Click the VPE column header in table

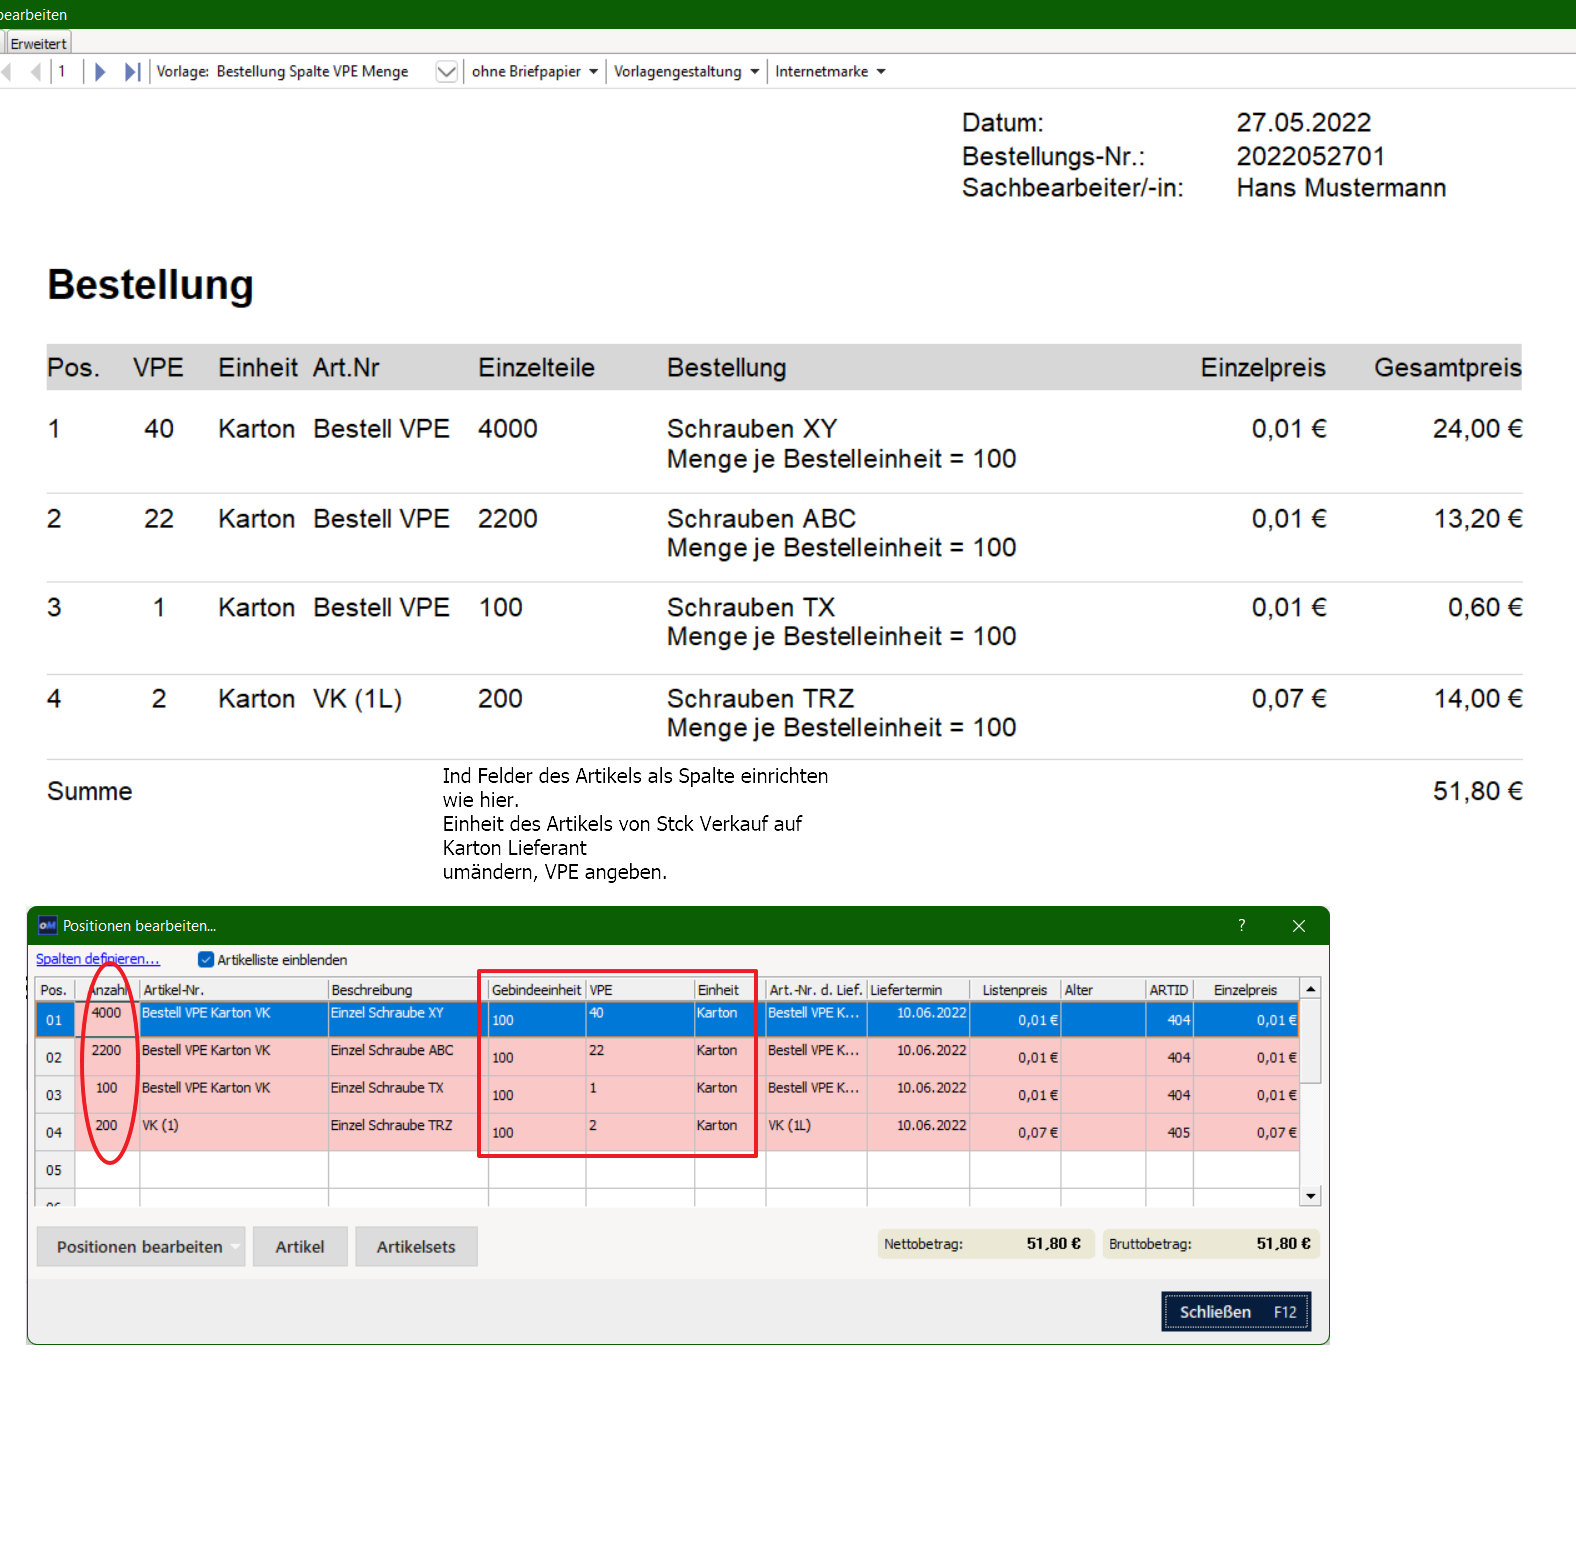639,990
